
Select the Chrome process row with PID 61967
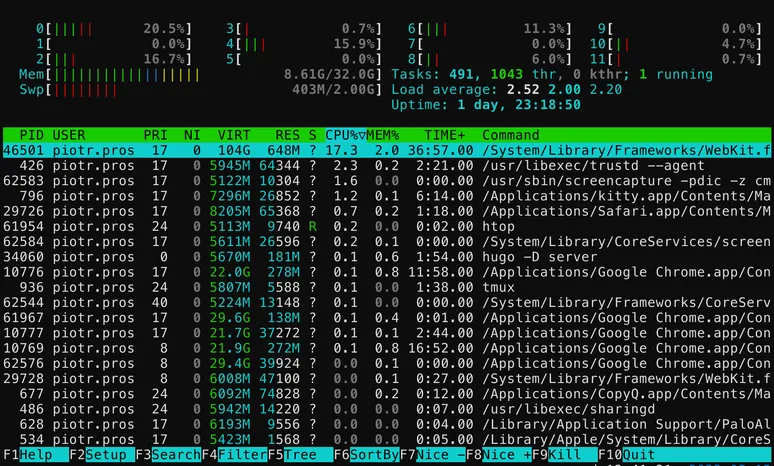[x=387, y=318]
